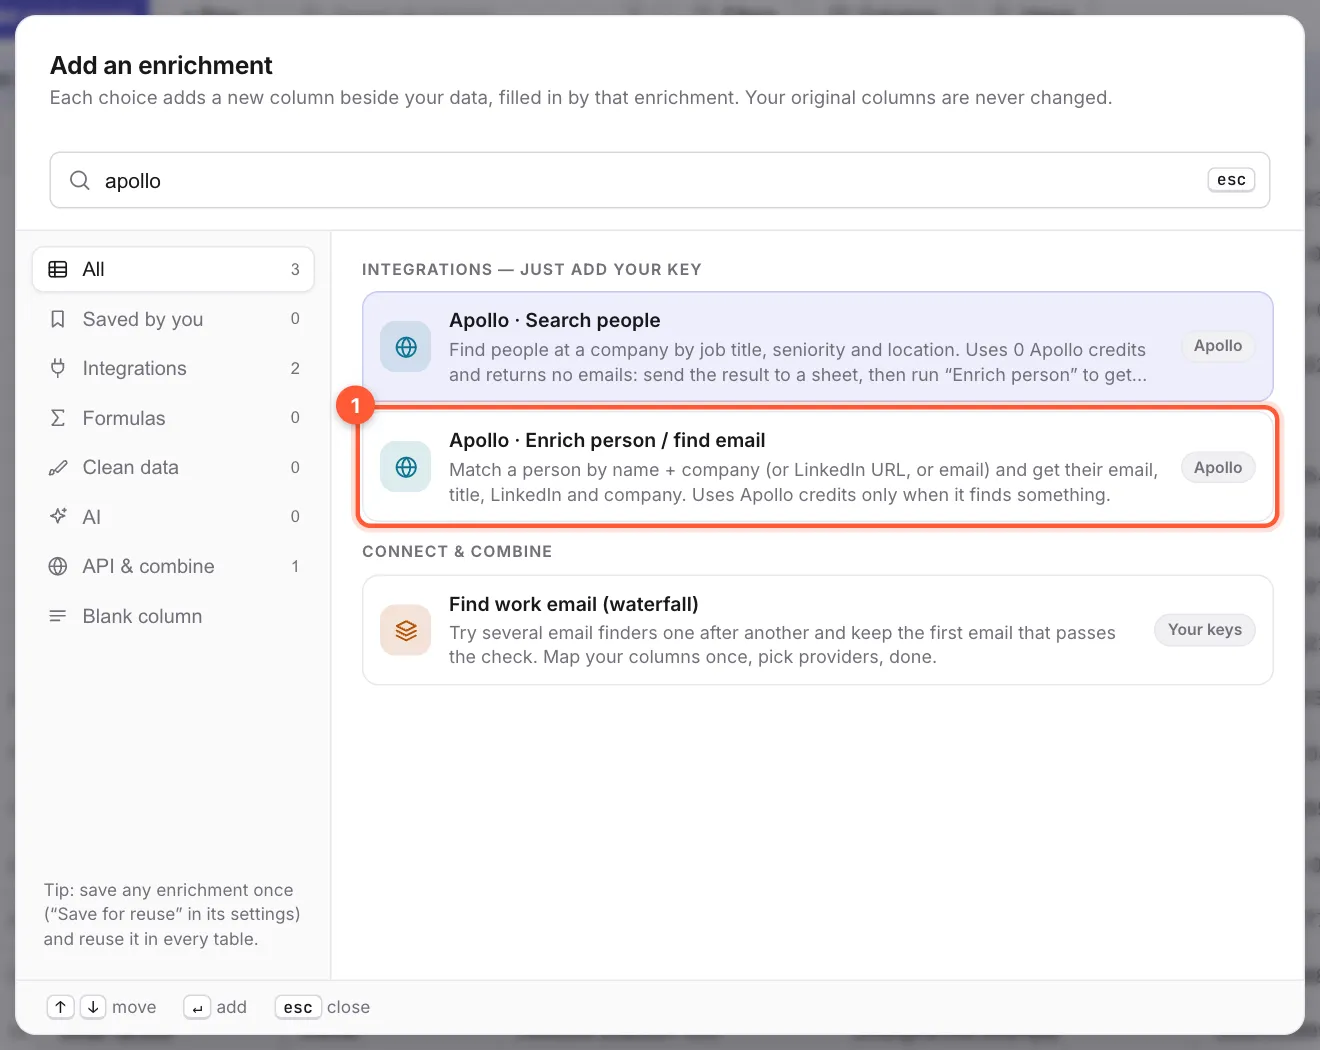This screenshot has height=1050, width=1320.
Task: Click the count 2 next to Integrations
Action: coord(295,368)
